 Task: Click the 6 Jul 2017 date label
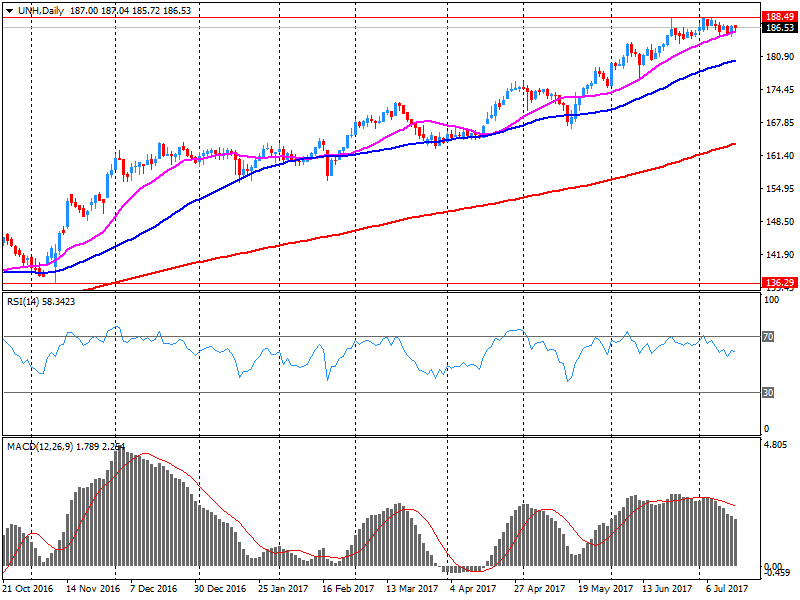pyautogui.click(x=727, y=589)
